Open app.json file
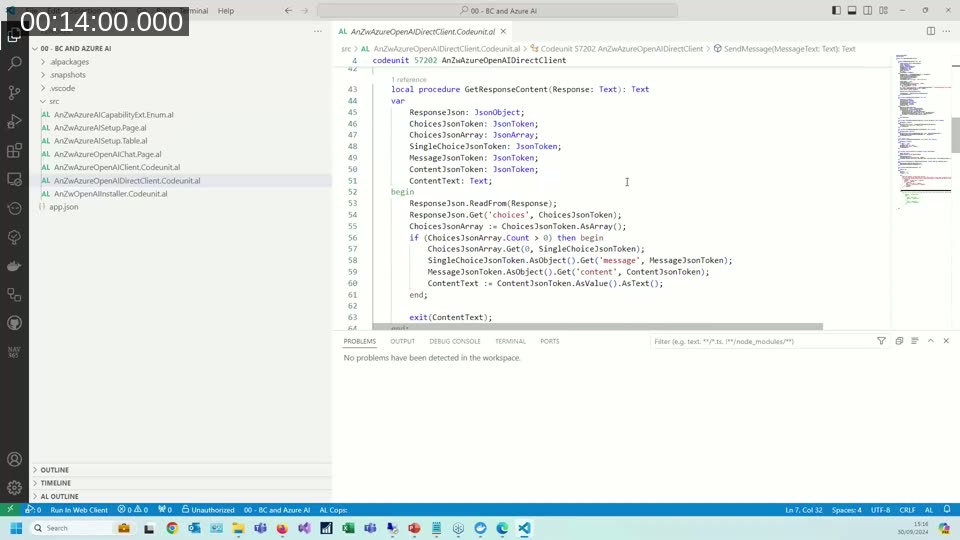 click(64, 207)
